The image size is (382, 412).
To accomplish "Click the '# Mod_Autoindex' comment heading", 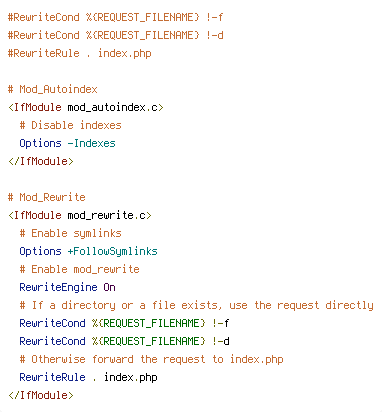I will pyautogui.click(x=53, y=89).
